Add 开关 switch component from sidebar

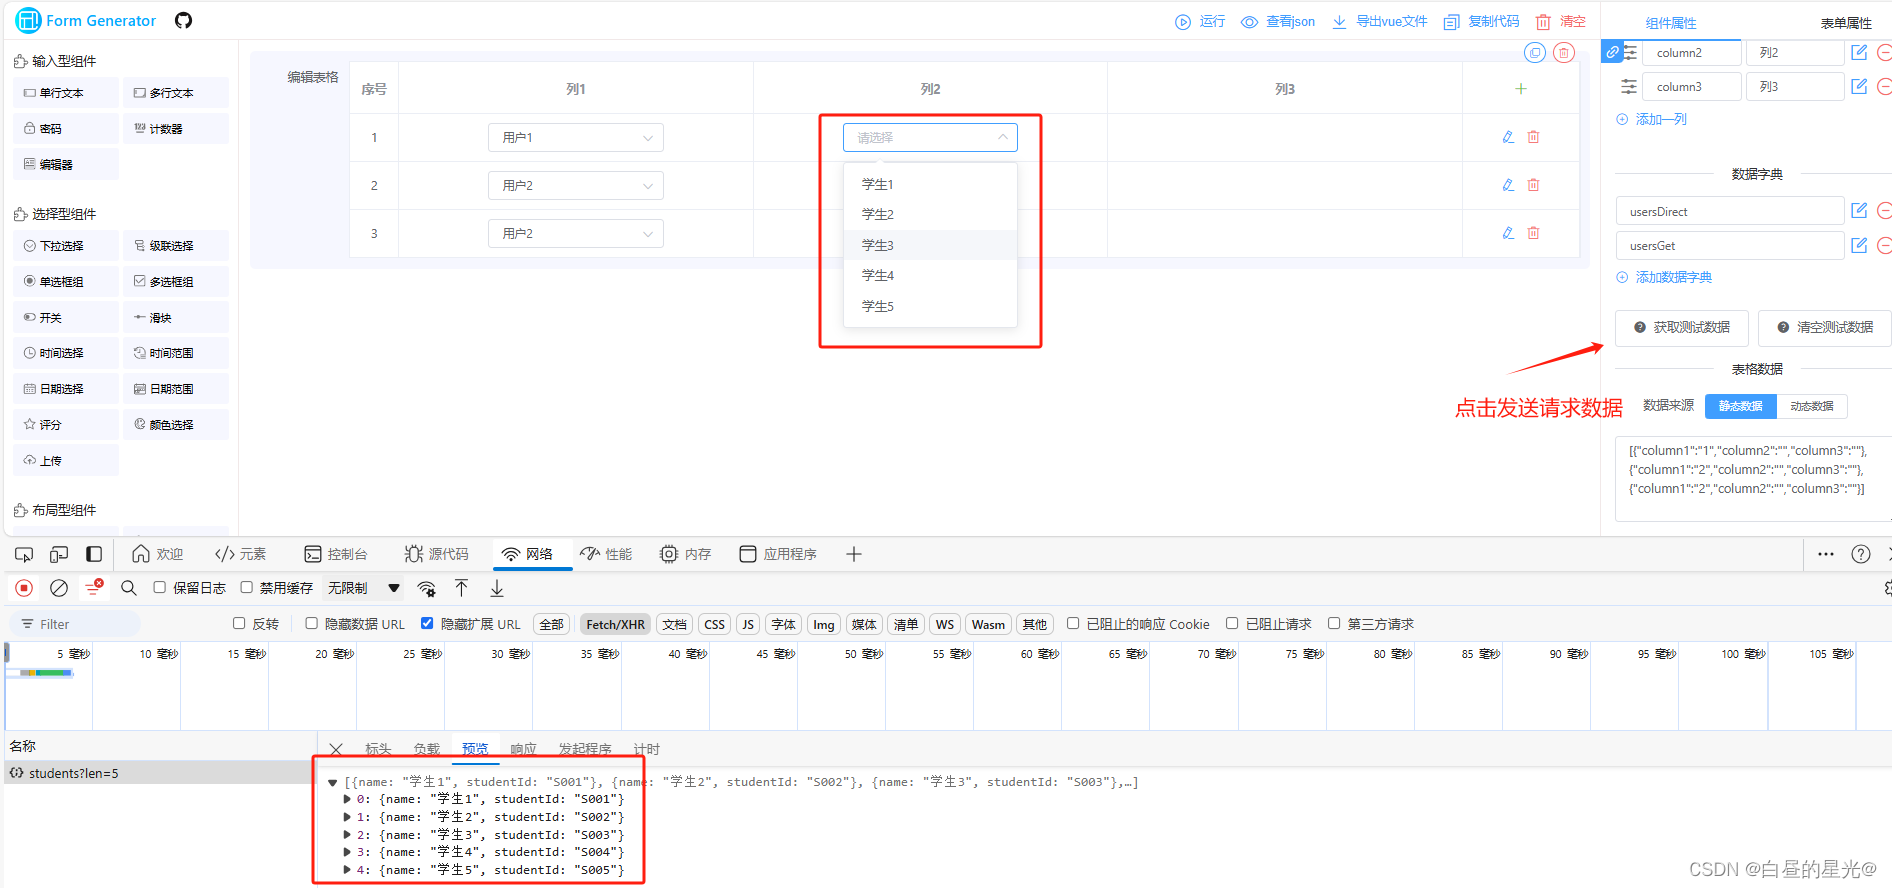pos(65,318)
